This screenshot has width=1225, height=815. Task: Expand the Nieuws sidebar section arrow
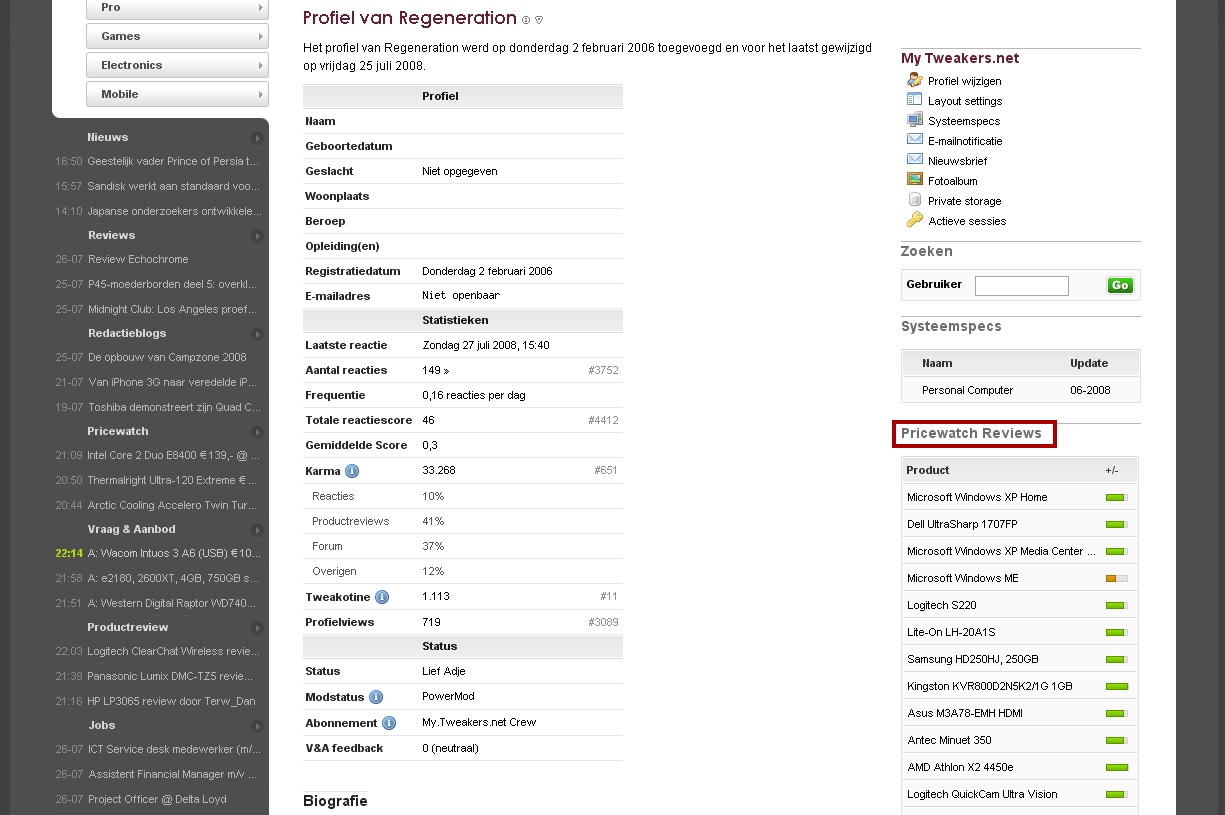[x=257, y=138]
